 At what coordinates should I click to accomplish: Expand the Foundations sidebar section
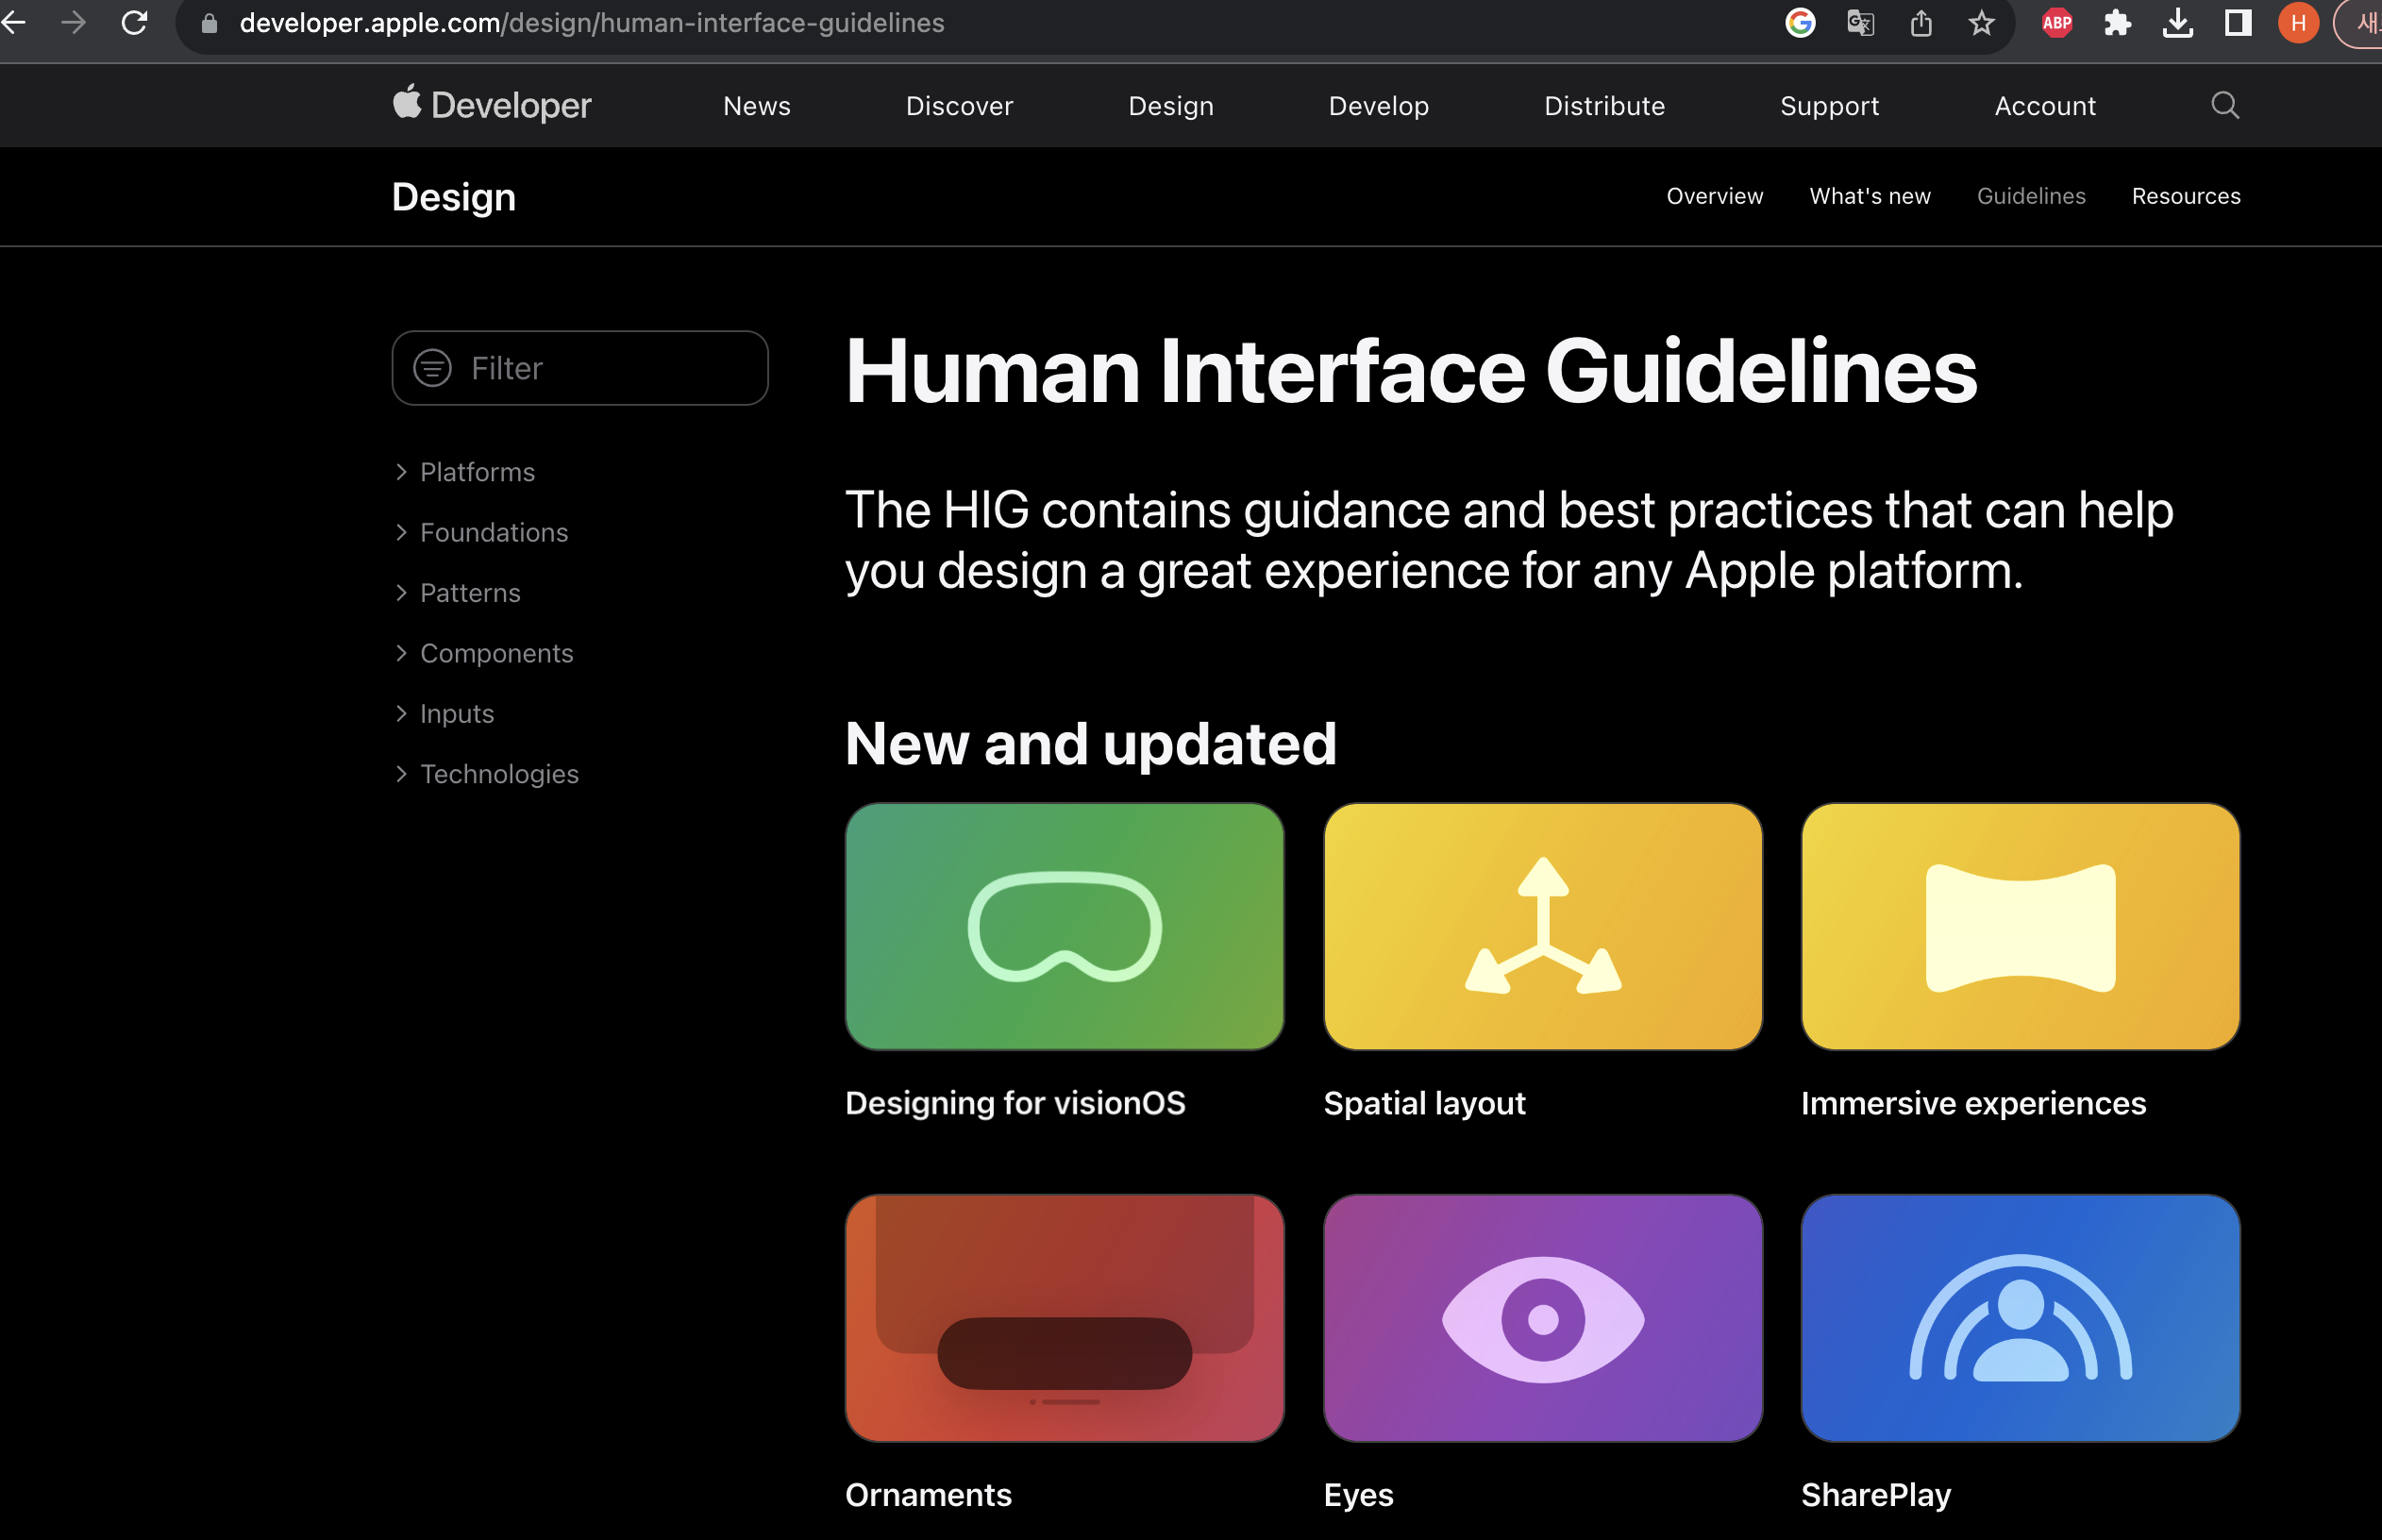493,532
